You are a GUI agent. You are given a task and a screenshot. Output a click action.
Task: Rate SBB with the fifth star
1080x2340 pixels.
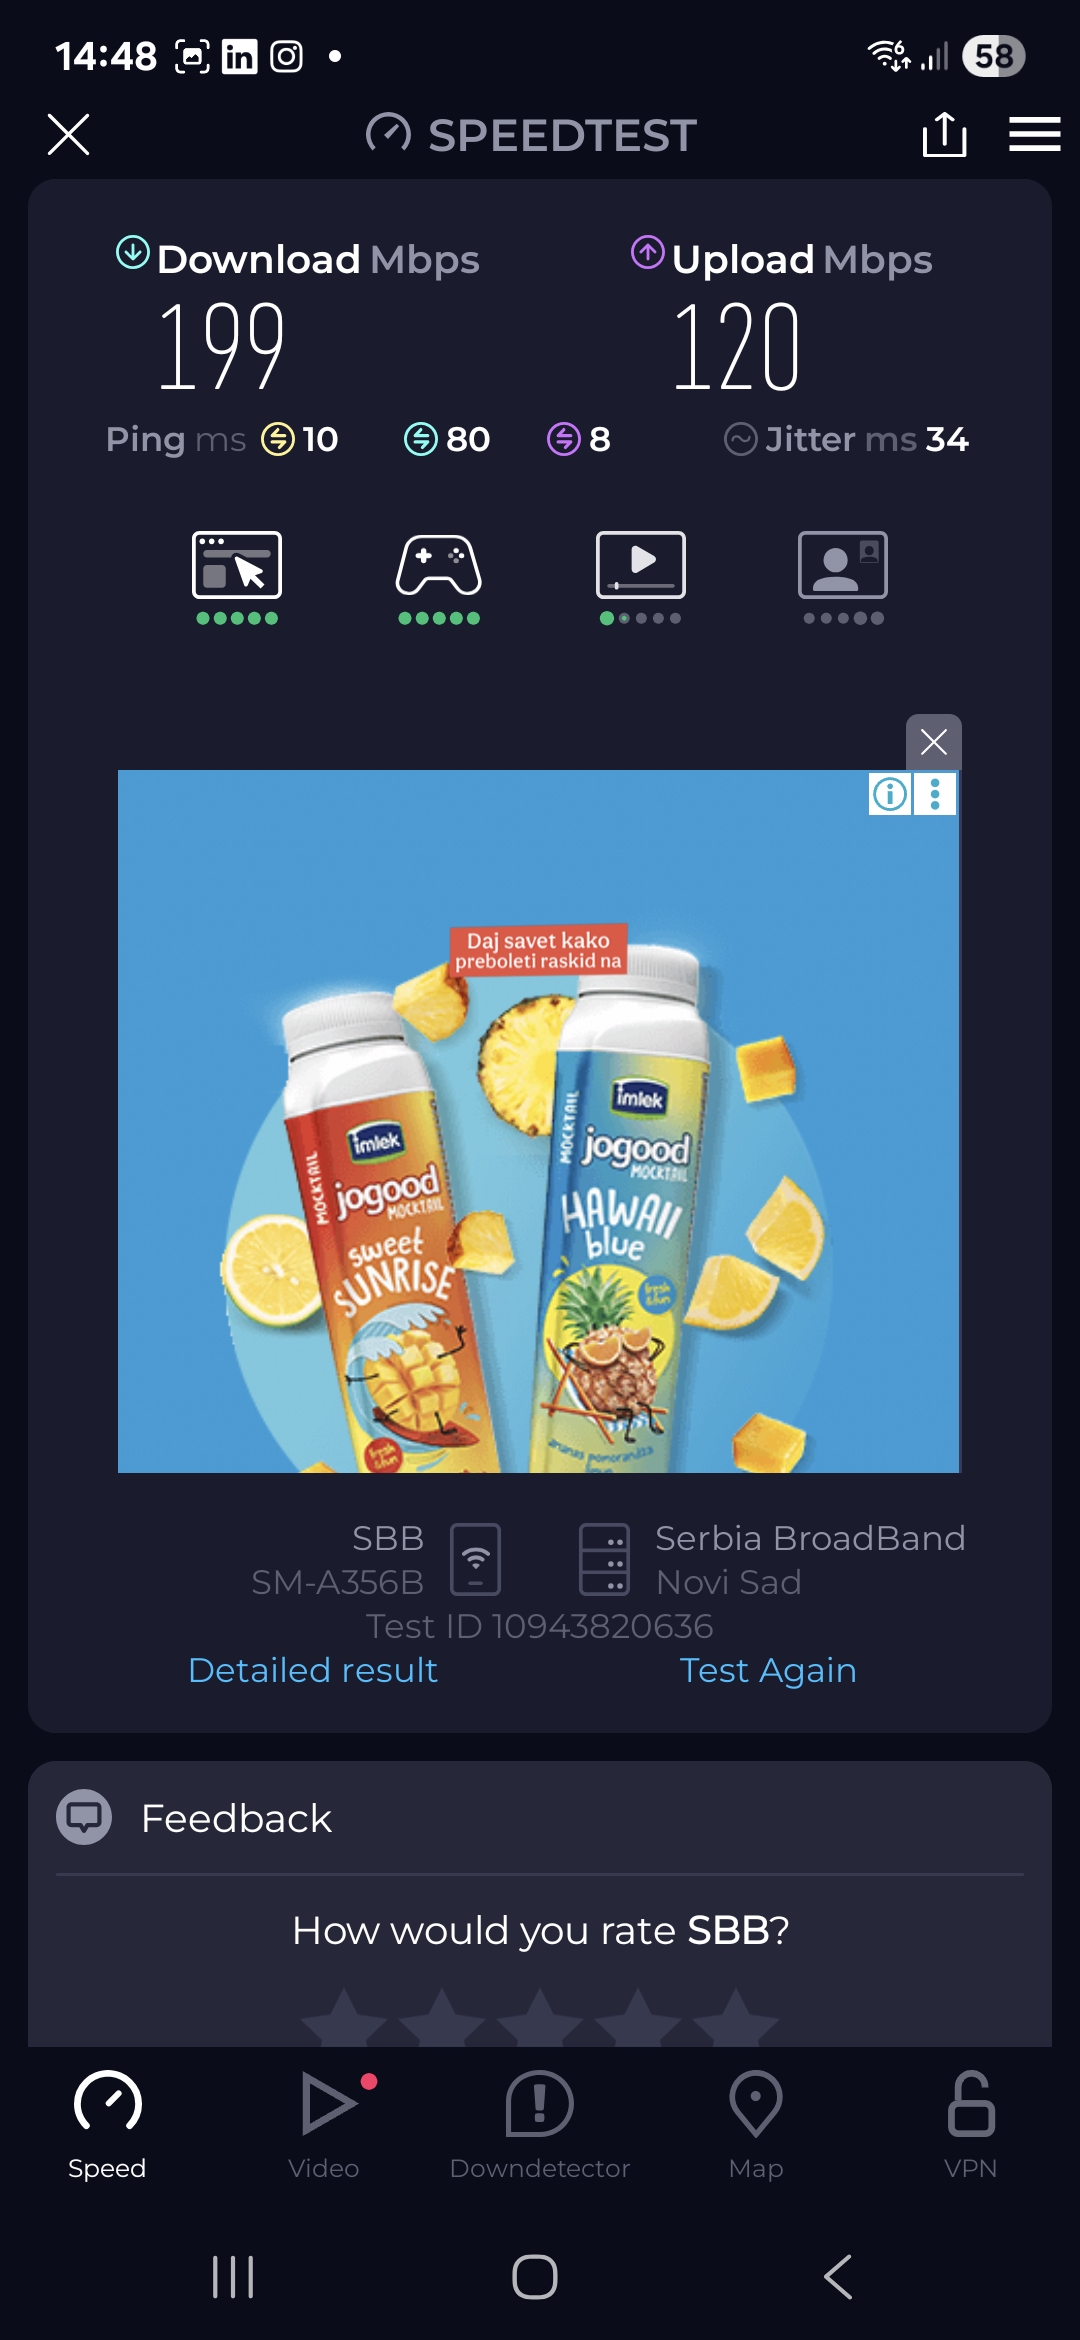pyautogui.click(x=736, y=2018)
